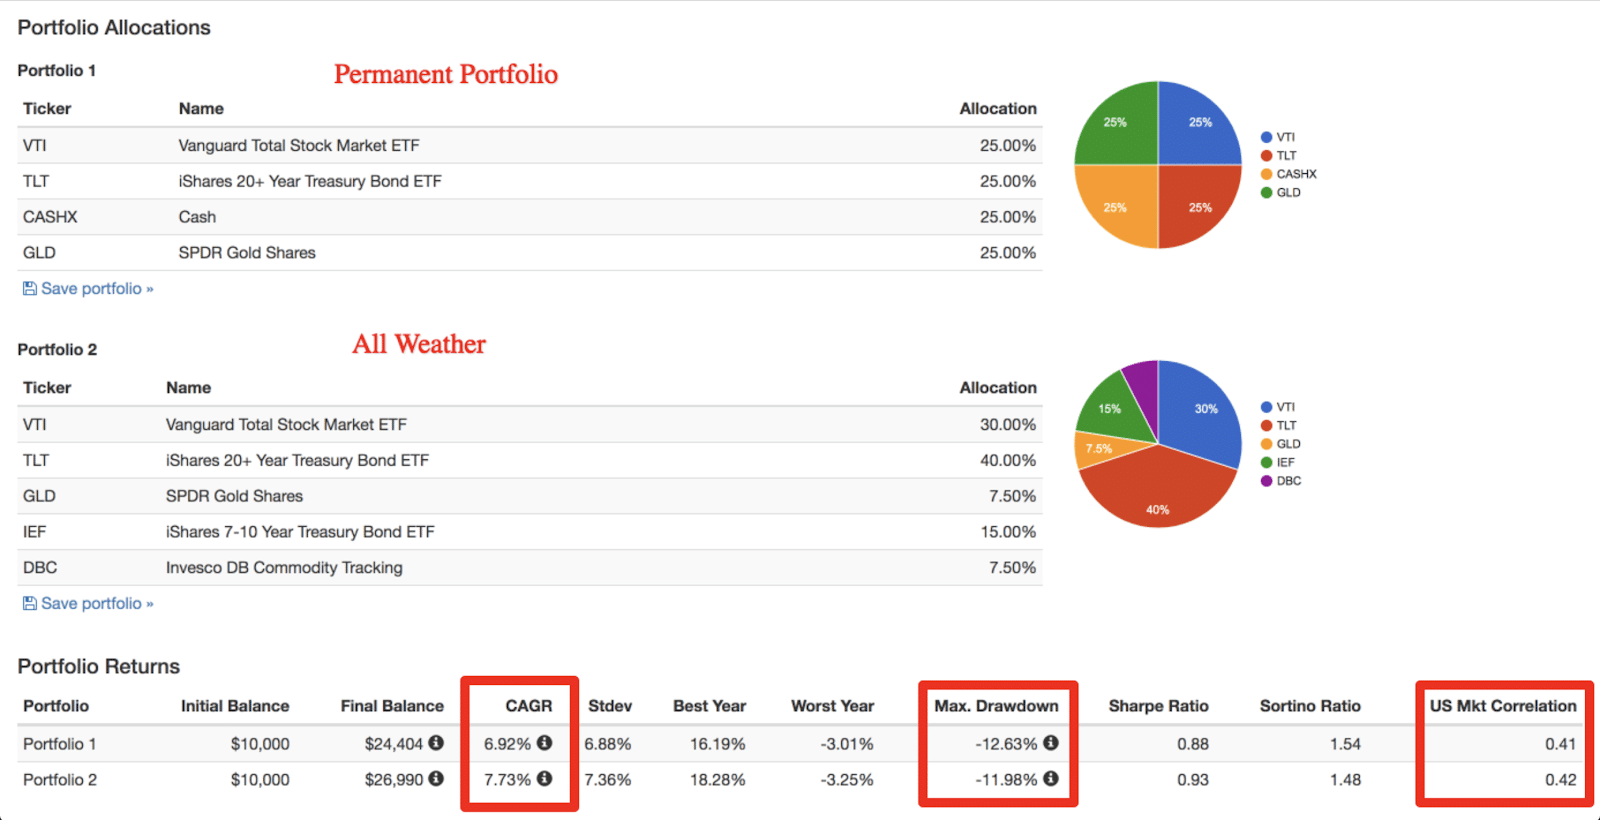Click green IEF legend dot
The image size is (1600, 820).
1266,463
